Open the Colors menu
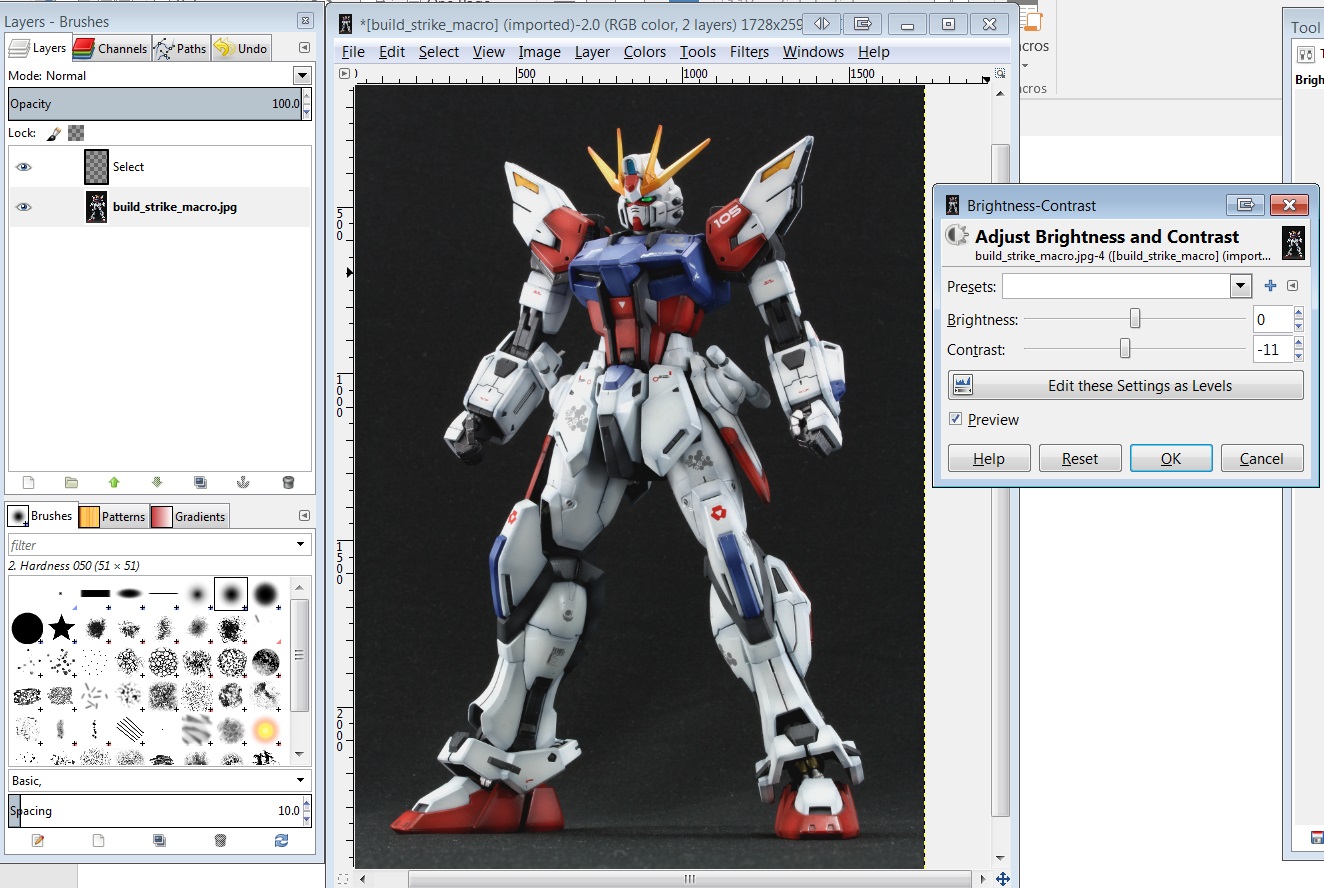The width and height of the screenshot is (1324, 888). [x=644, y=52]
